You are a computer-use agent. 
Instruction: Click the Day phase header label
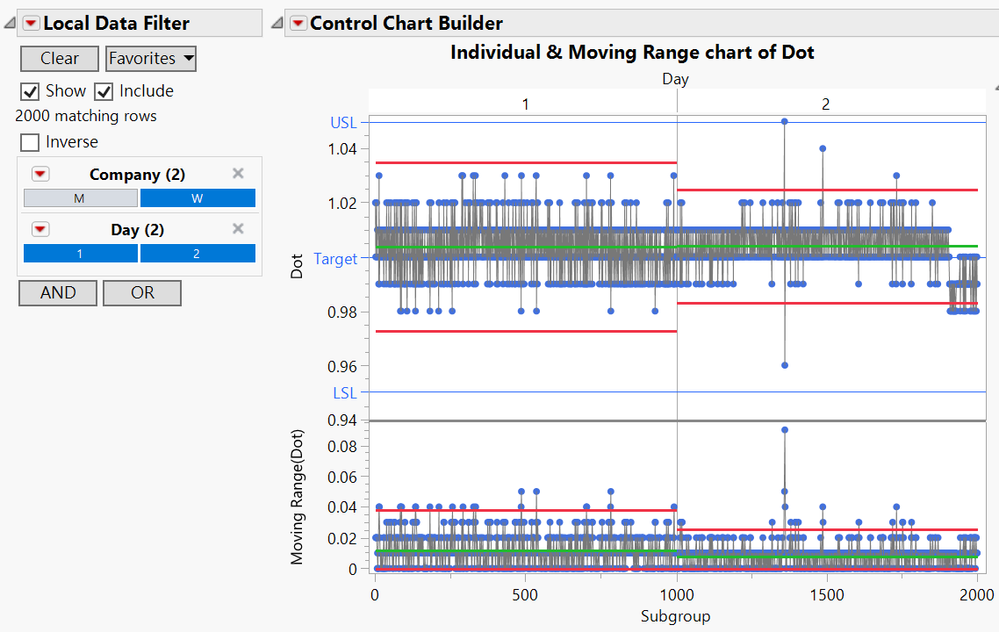(x=675, y=79)
